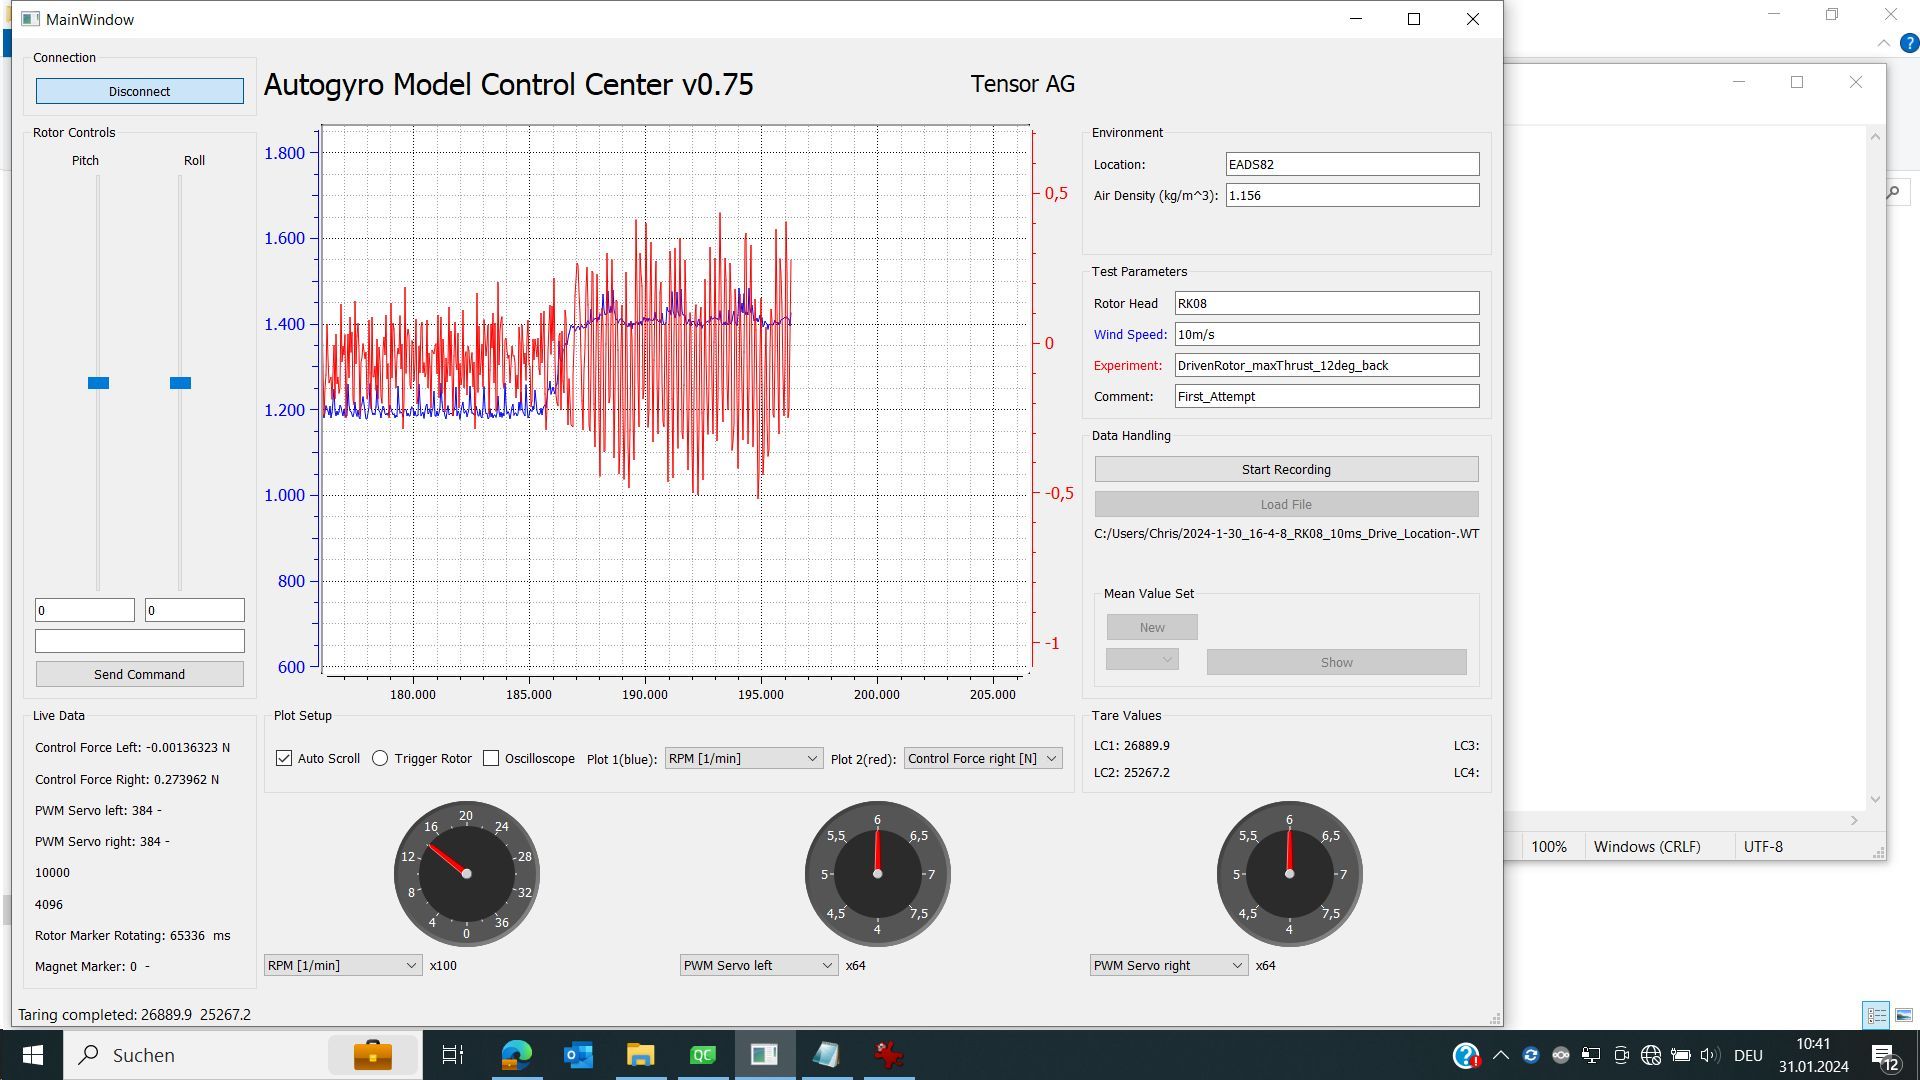Click Start Recording
This screenshot has width=1920, height=1080.
click(1286, 470)
